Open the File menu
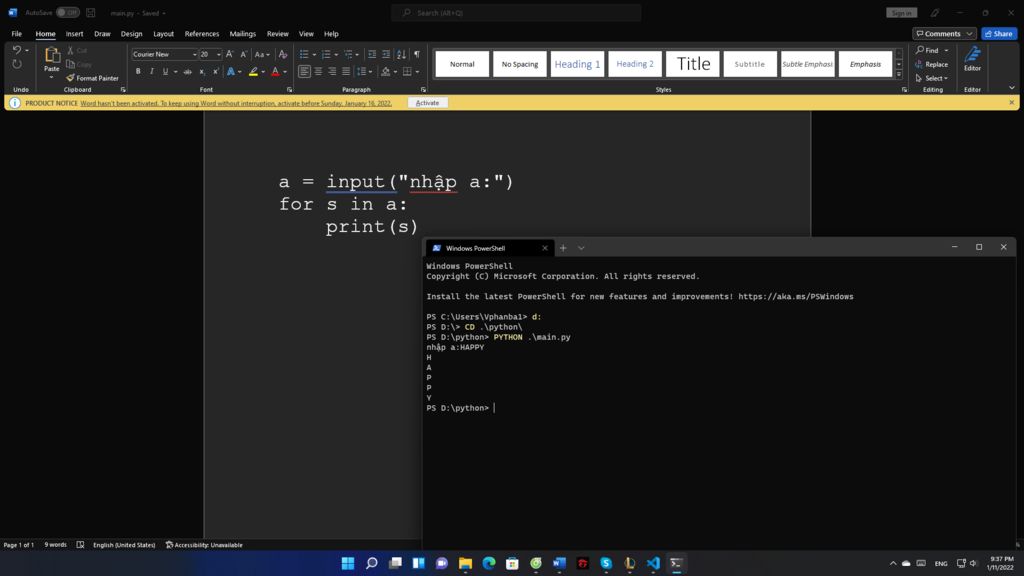 tap(16, 33)
